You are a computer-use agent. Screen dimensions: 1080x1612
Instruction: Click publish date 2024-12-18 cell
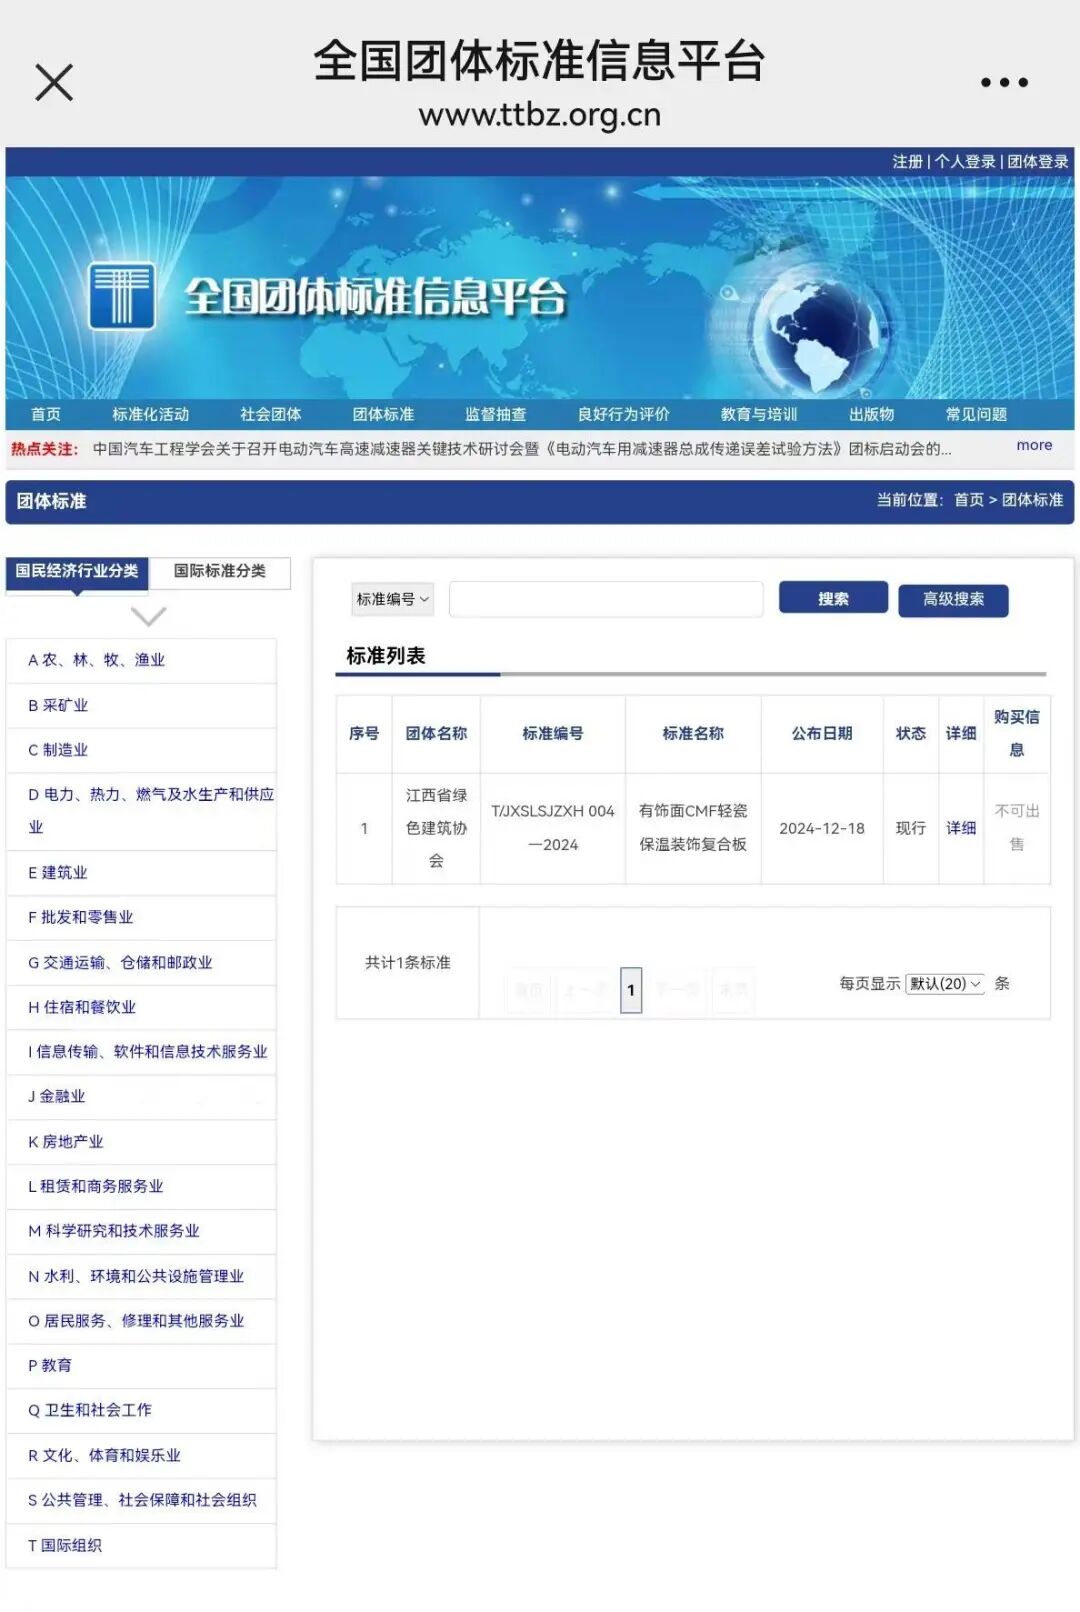822,829
